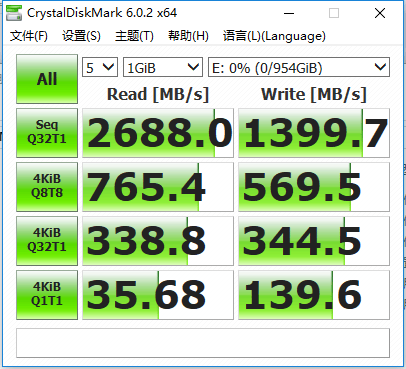The height and width of the screenshot is (369, 406).
Task: Open the 语言(L)(Language) menu
Action: click(274, 36)
